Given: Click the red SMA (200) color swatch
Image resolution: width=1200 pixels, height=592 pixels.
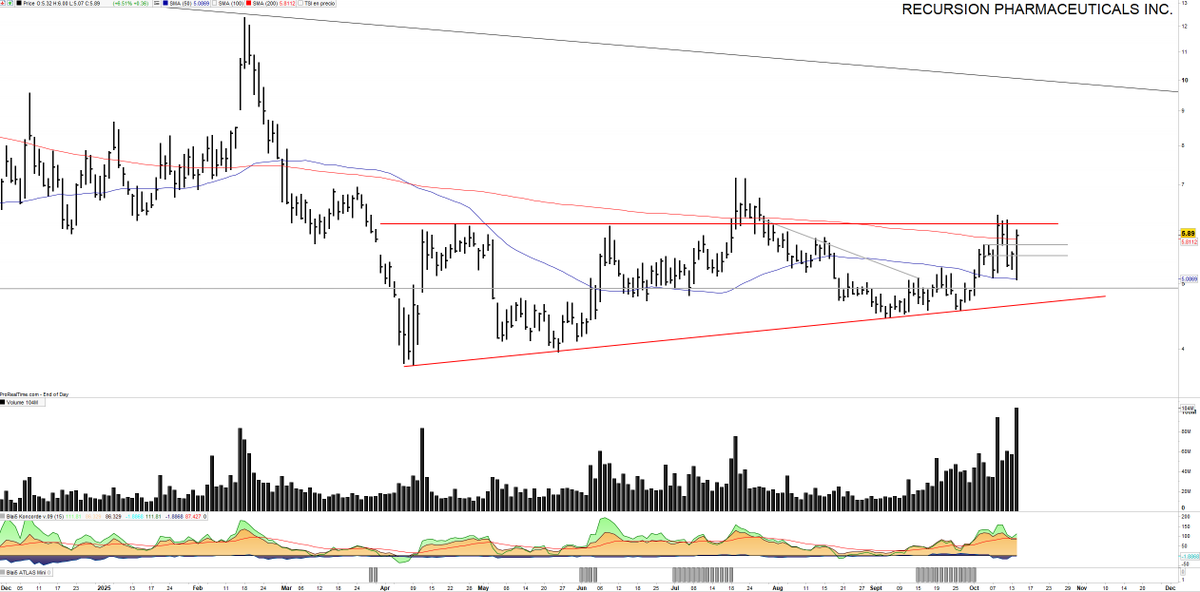Looking at the screenshot, I should coord(248,3).
